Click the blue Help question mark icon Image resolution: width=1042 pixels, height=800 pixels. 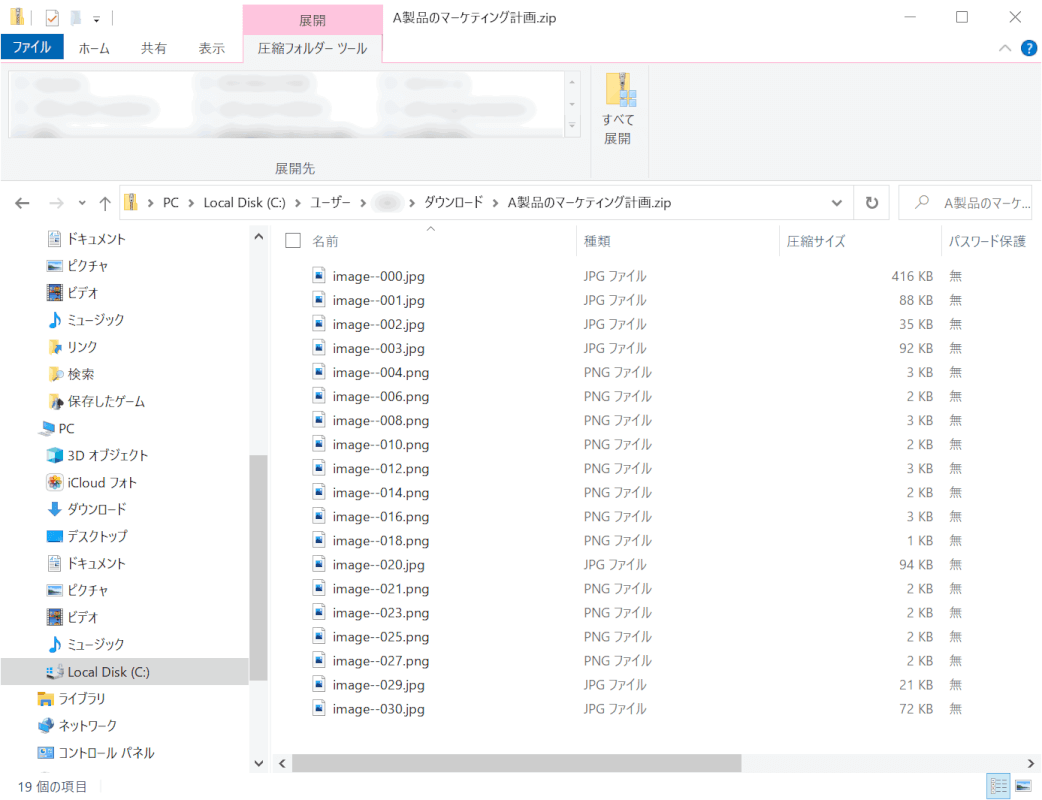pos(1028,48)
